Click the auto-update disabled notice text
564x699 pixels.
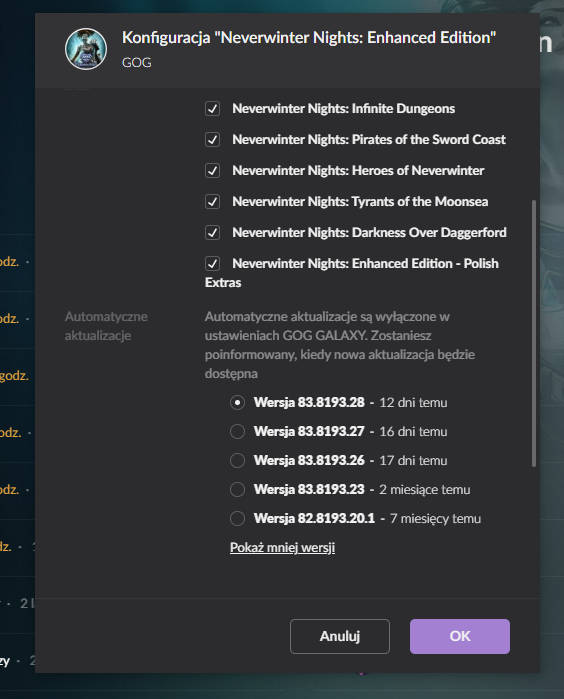340,345
